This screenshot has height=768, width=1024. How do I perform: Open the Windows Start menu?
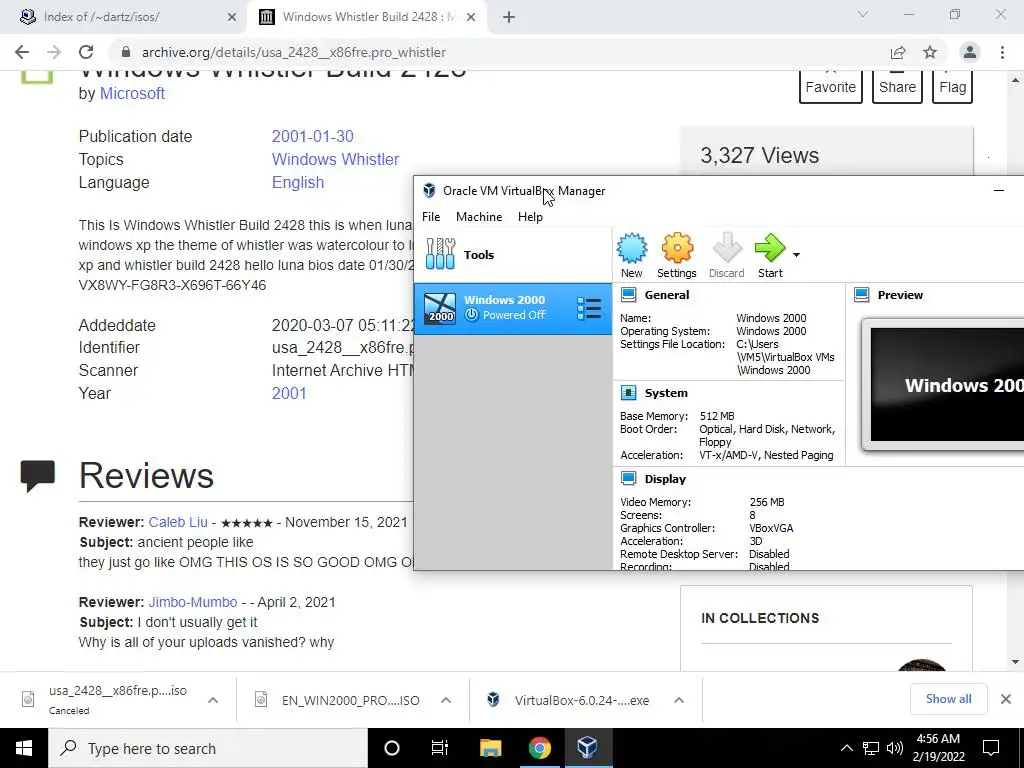tap(24, 748)
